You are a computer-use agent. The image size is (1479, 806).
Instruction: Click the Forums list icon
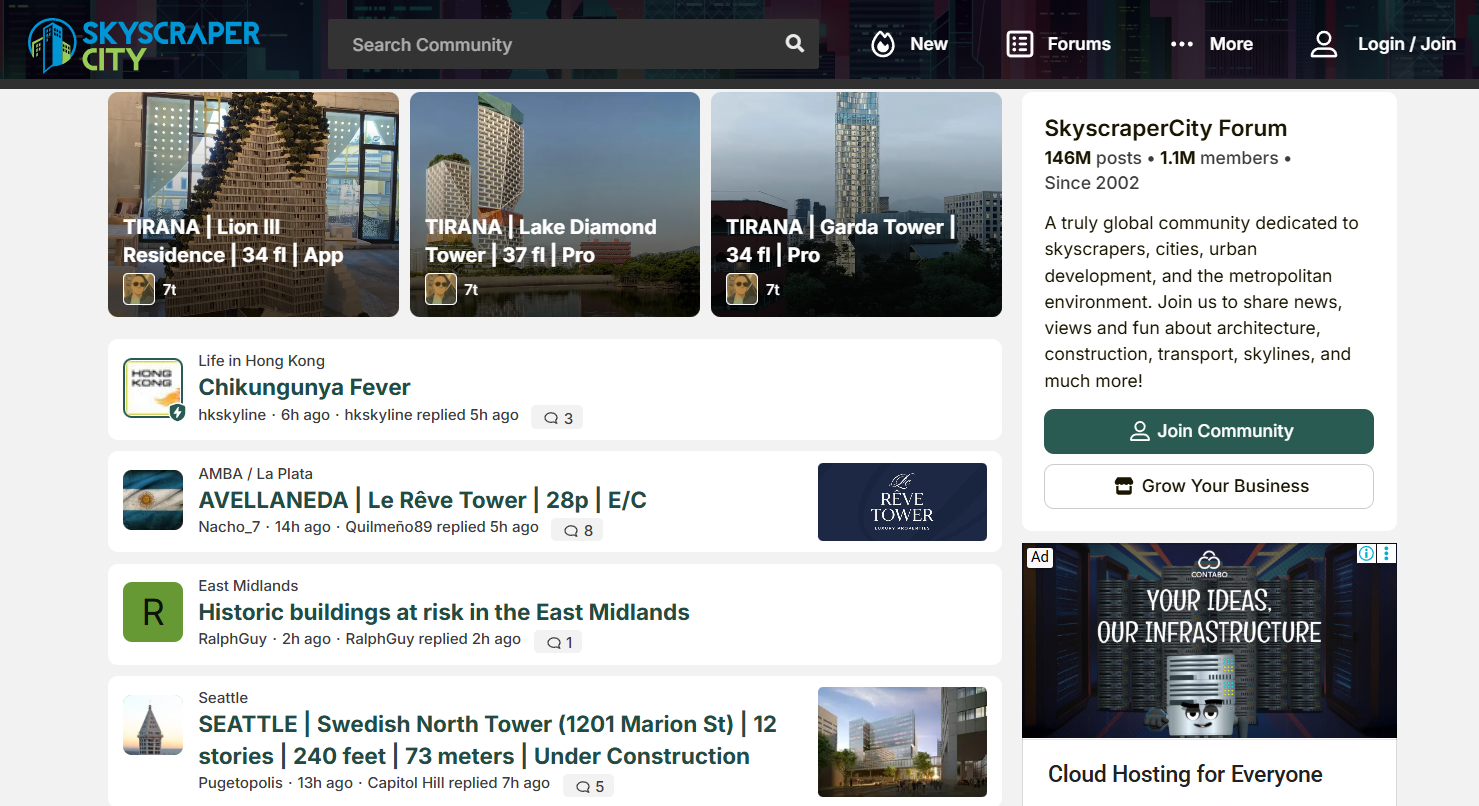(x=1020, y=44)
